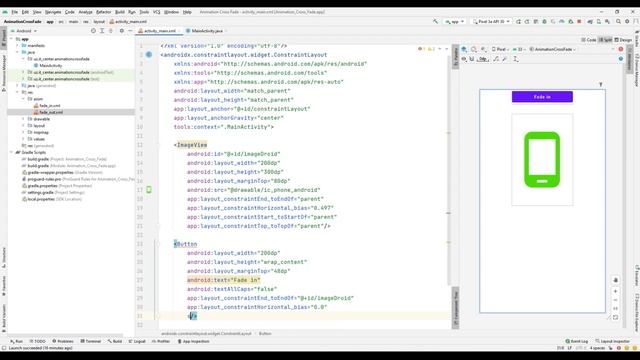Open the App Inspection tool window
Image resolution: width=640 pixels, height=360 pixels.
coord(193,341)
